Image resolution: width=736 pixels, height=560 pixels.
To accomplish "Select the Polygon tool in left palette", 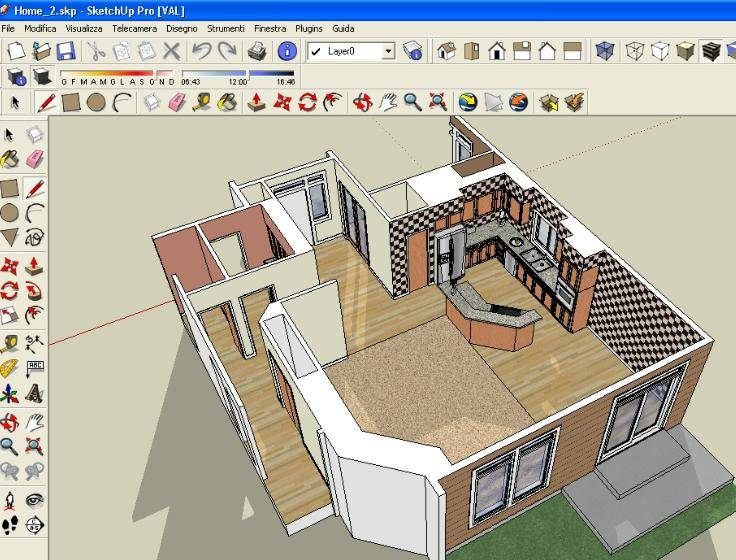I will tap(9, 238).
